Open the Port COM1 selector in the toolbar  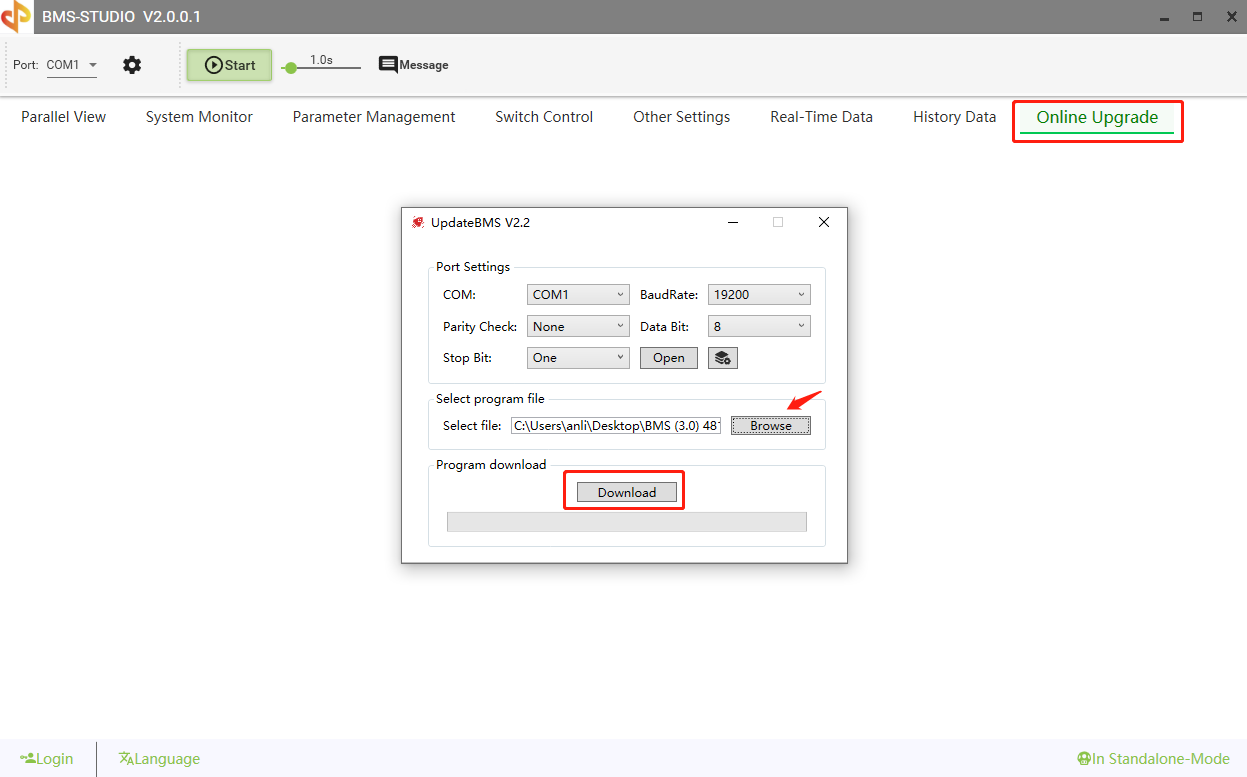(71, 64)
